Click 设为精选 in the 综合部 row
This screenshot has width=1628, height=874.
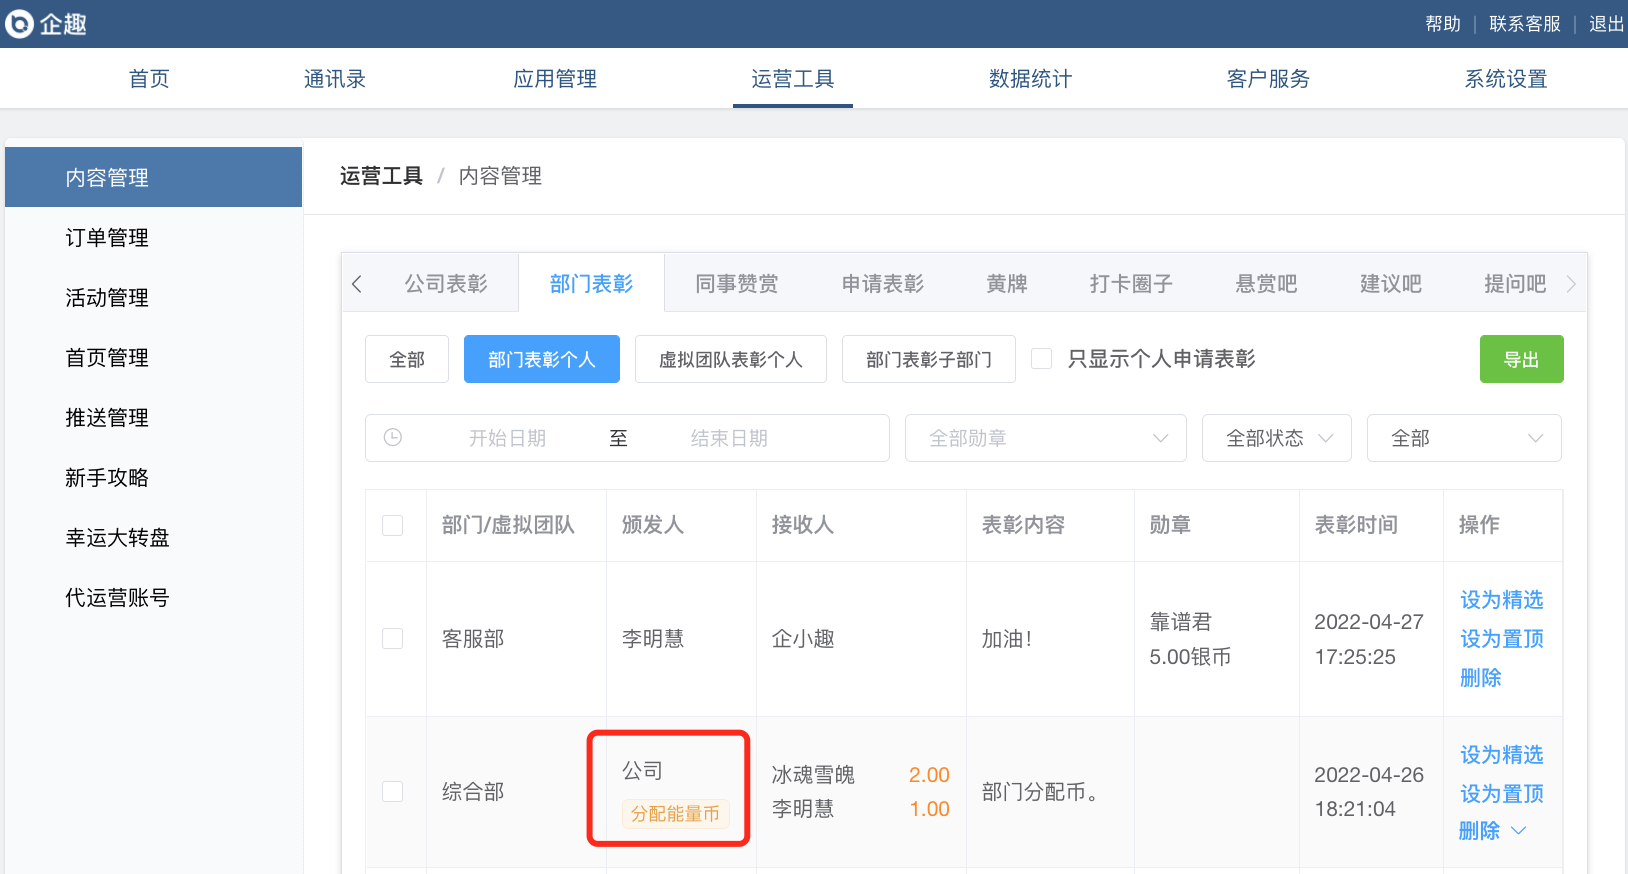[x=1502, y=754]
